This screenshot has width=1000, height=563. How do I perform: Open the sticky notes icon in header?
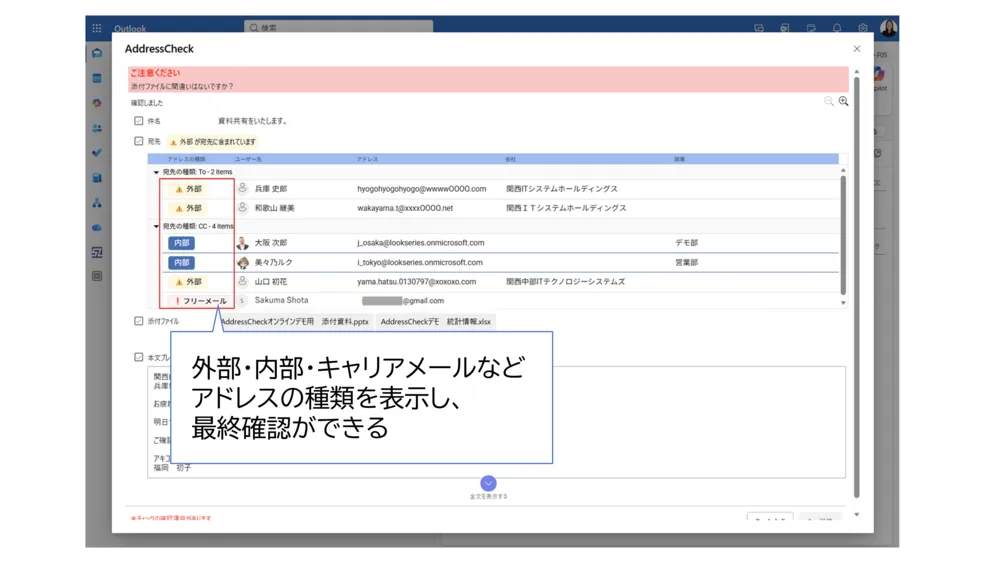click(811, 28)
